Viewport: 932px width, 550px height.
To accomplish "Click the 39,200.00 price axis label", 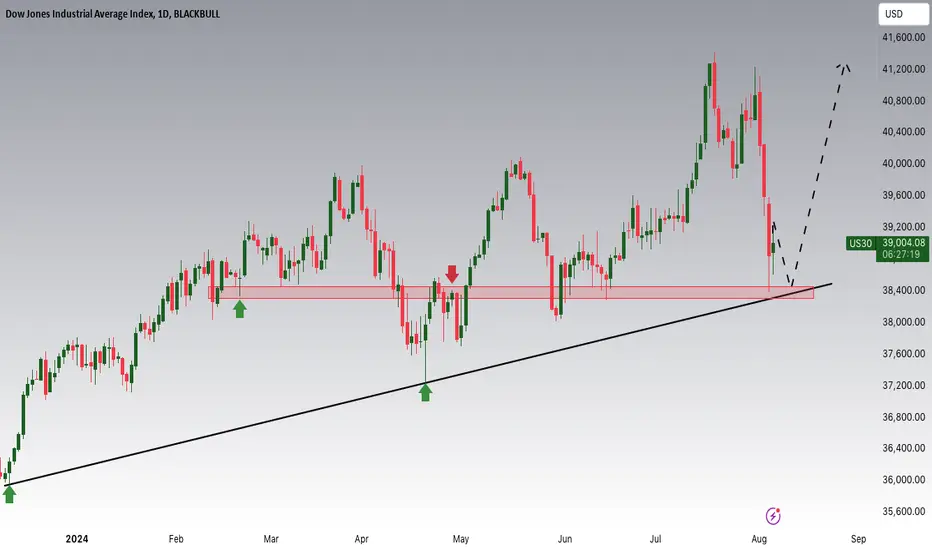I will [903, 227].
